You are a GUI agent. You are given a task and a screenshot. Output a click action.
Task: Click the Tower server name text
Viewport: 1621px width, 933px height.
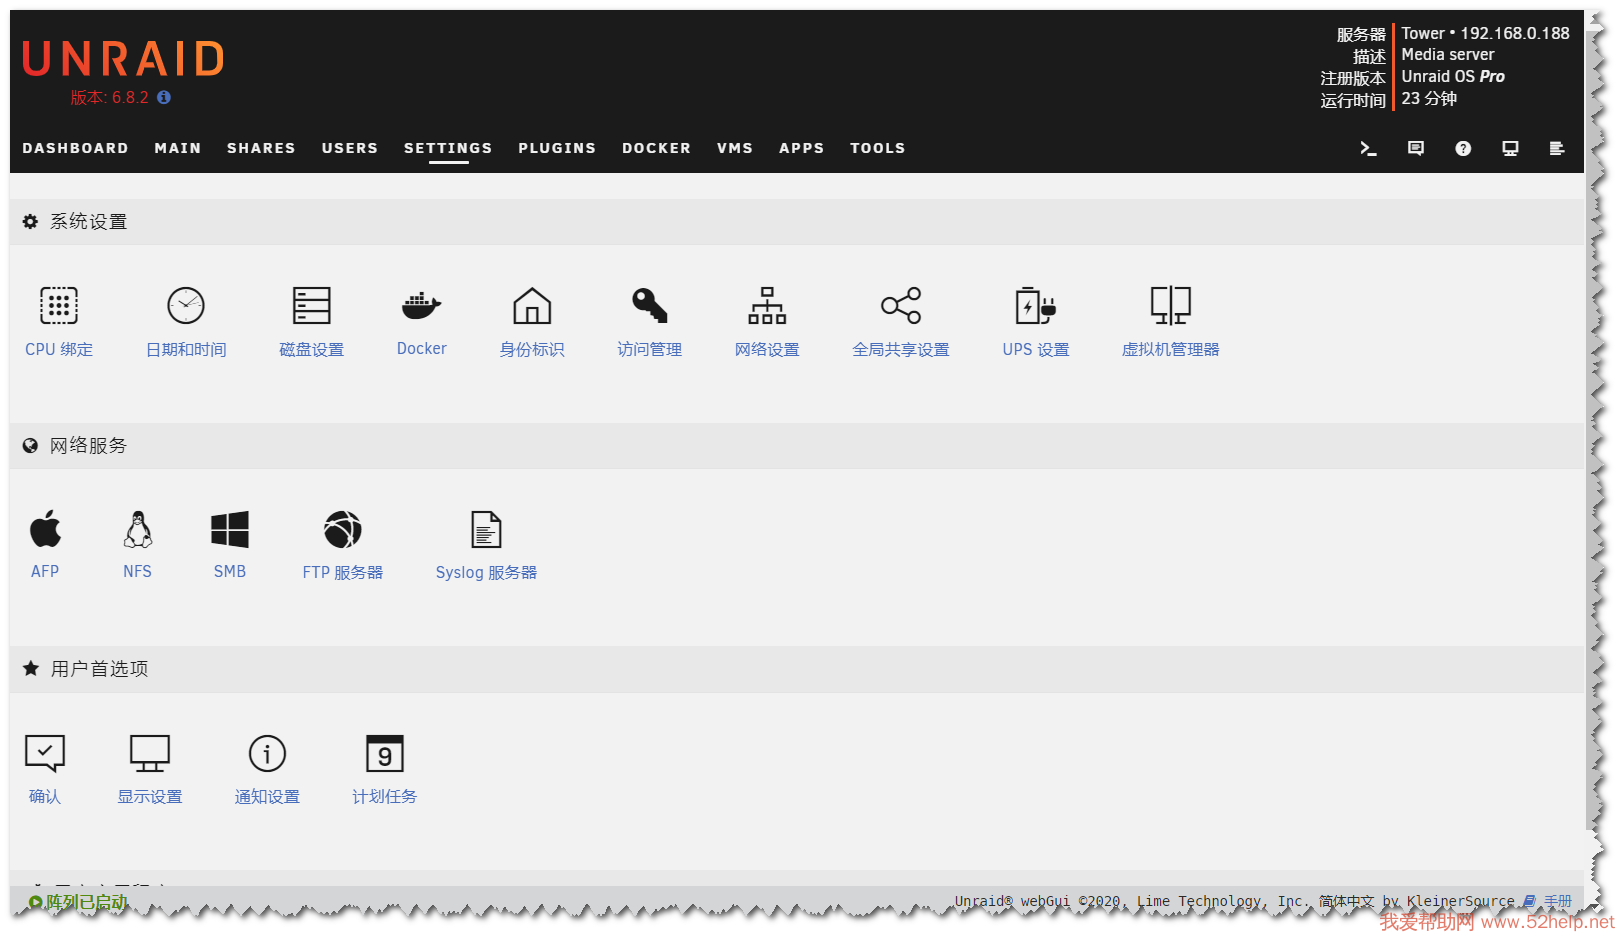pyautogui.click(x=1422, y=33)
